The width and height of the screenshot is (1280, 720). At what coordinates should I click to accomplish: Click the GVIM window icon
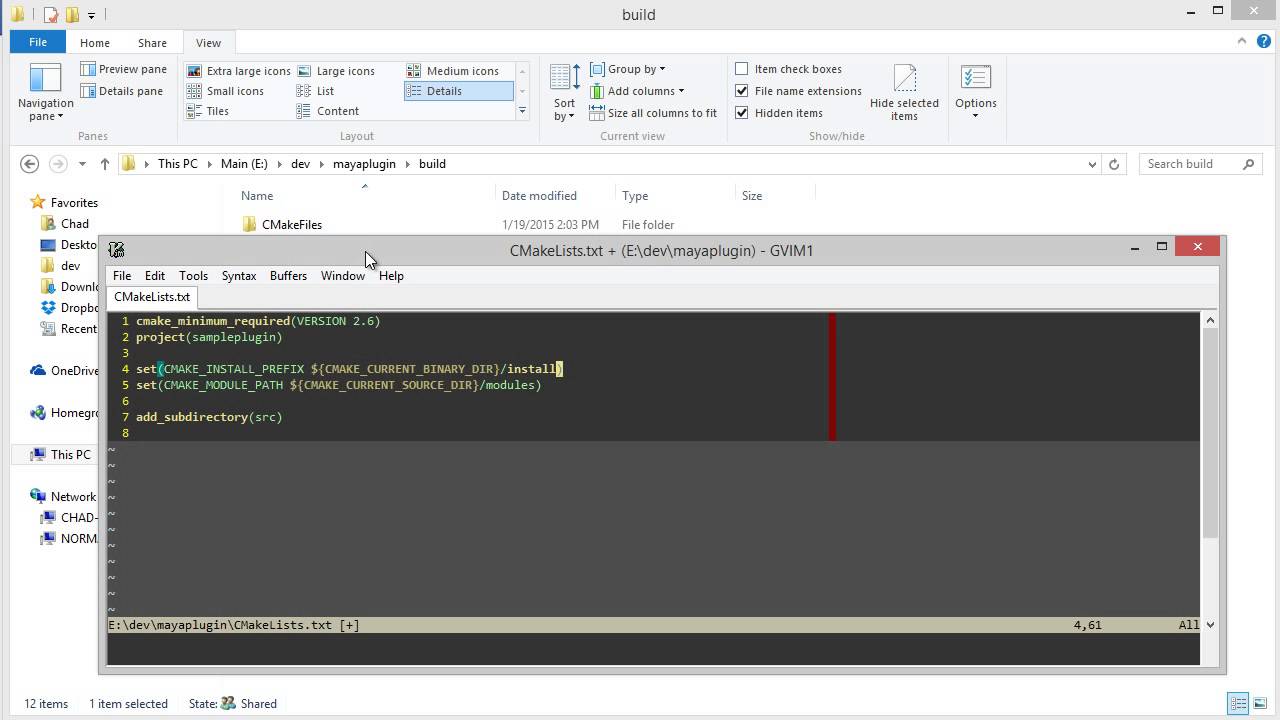click(x=116, y=250)
